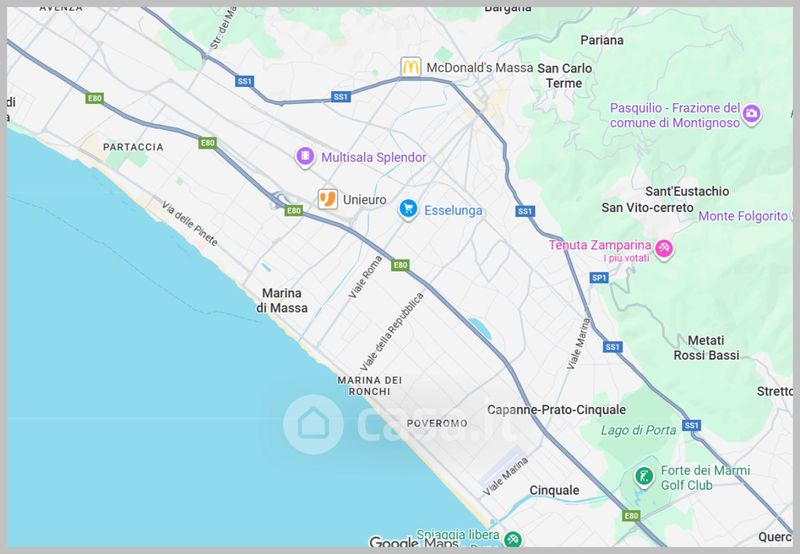Image resolution: width=800 pixels, height=554 pixels.
Task: Select the Tenuta Zamparina pink pin
Action: tap(664, 249)
